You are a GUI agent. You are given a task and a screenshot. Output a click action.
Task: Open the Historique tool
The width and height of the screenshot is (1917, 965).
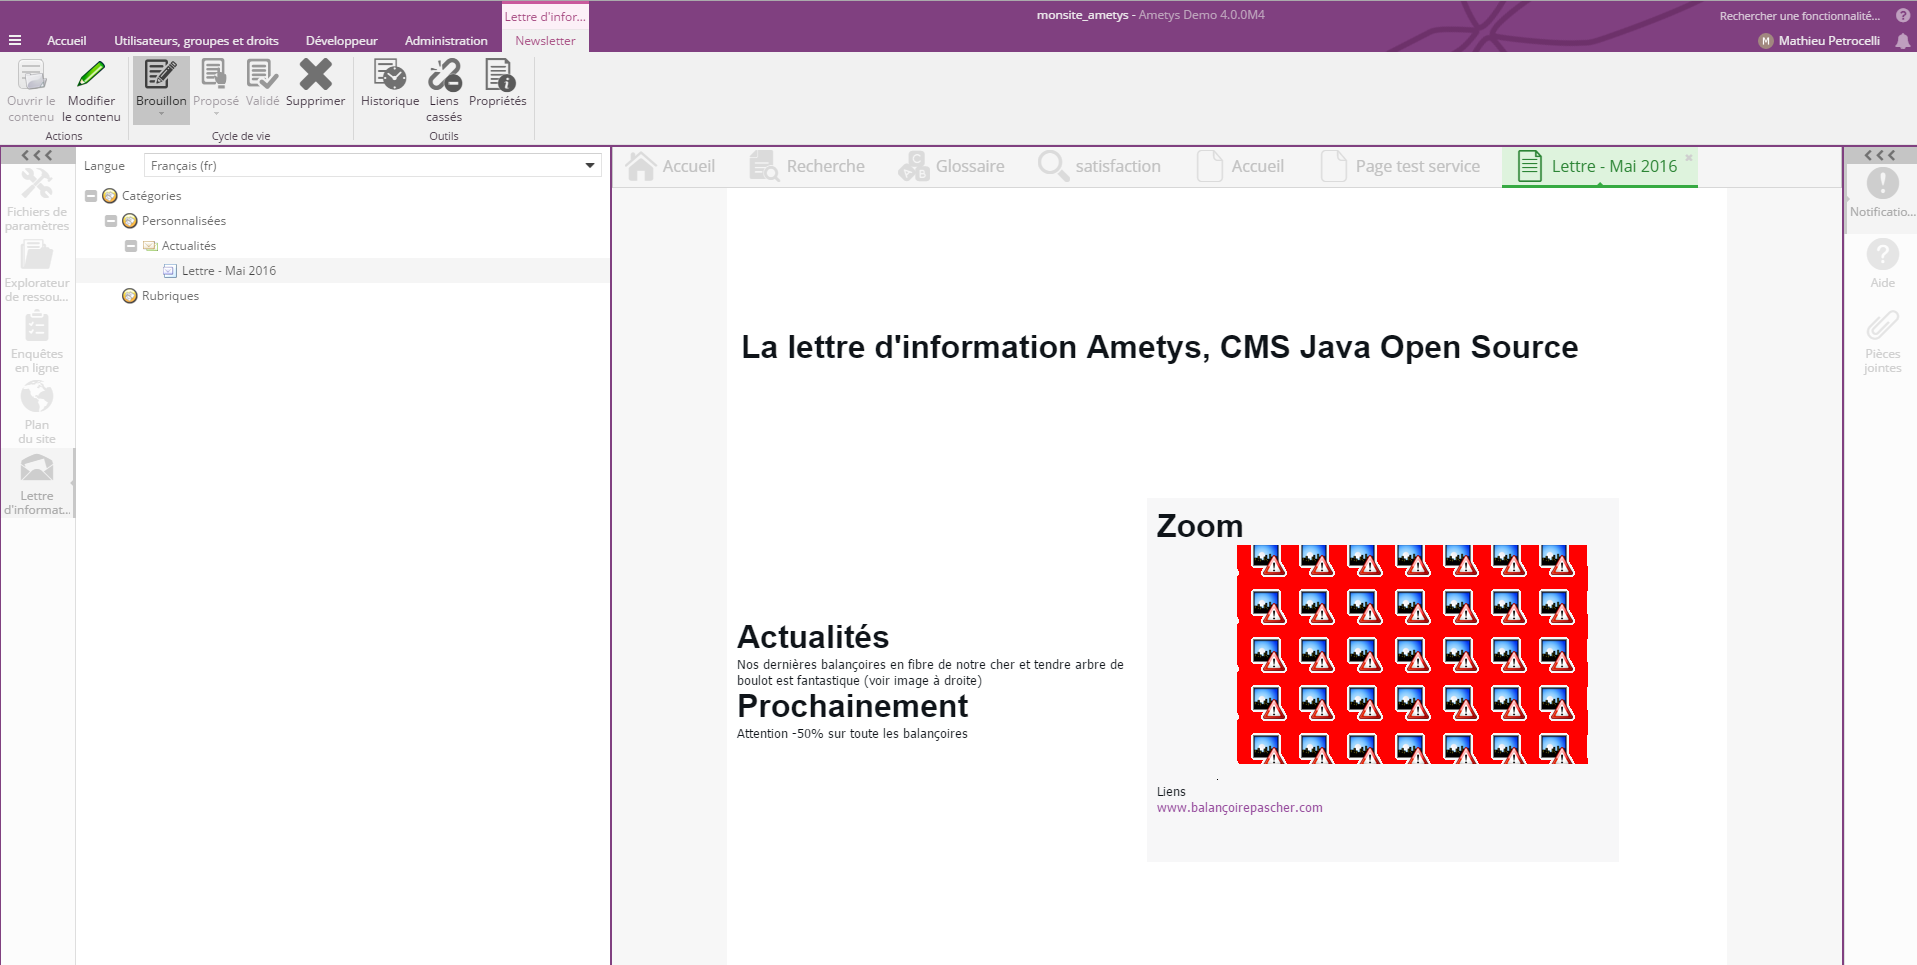pyautogui.click(x=389, y=76)
